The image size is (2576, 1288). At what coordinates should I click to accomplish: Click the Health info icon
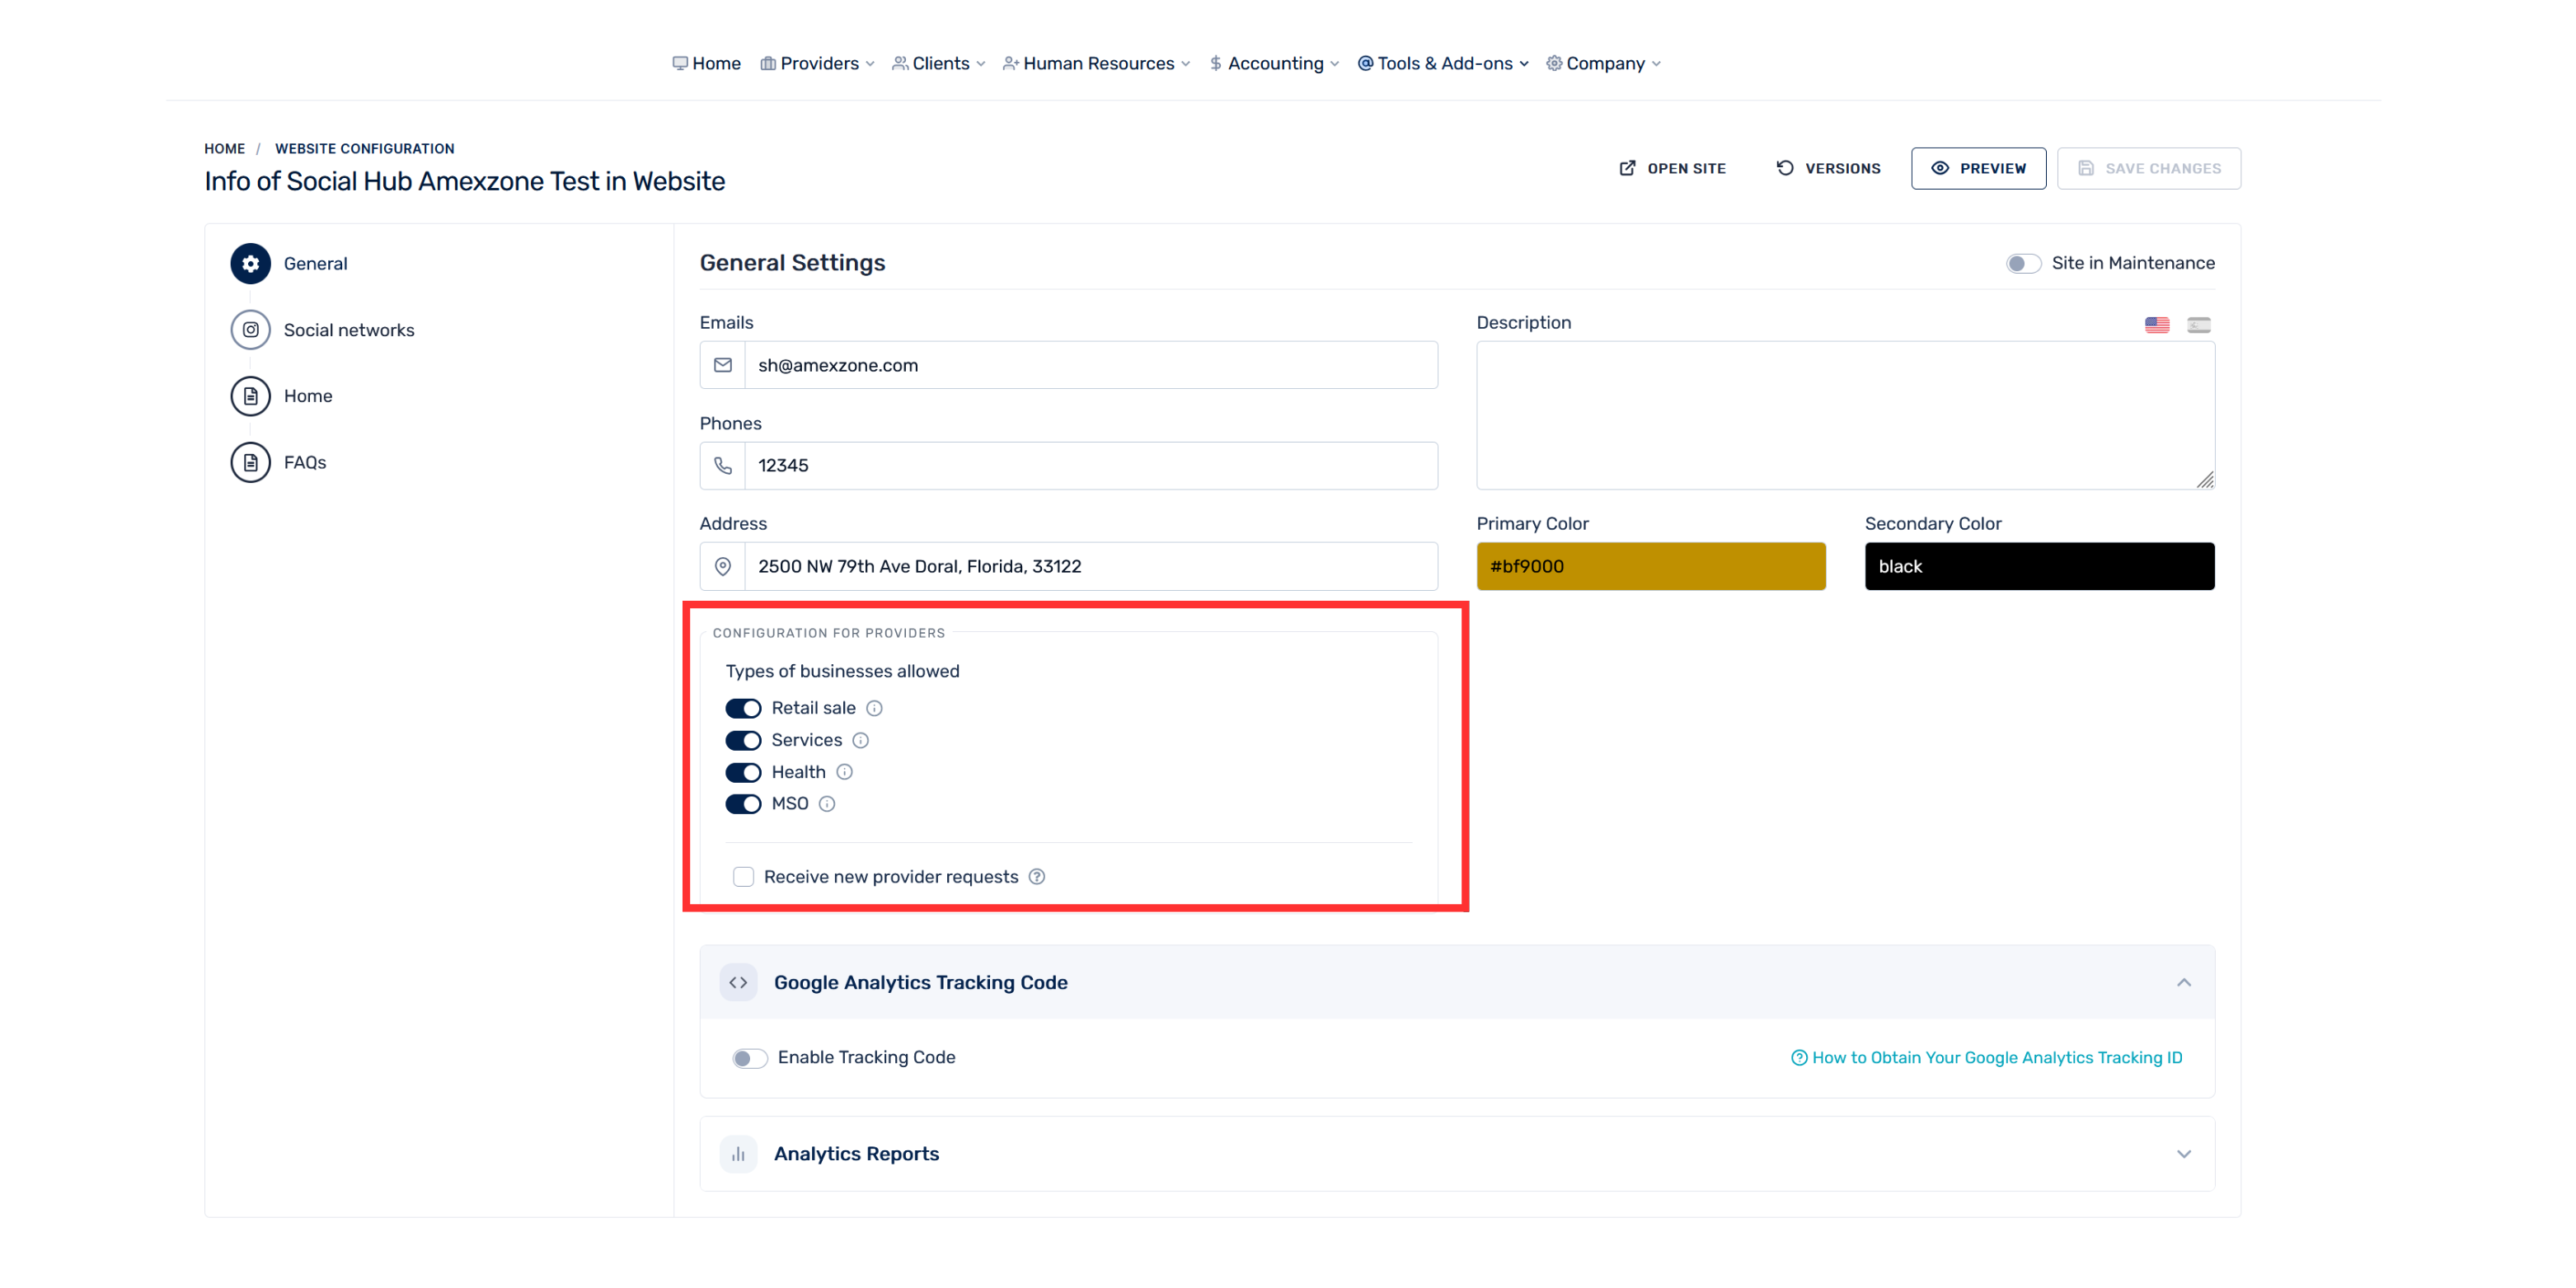pyautogui.click(x=844, y=772)
